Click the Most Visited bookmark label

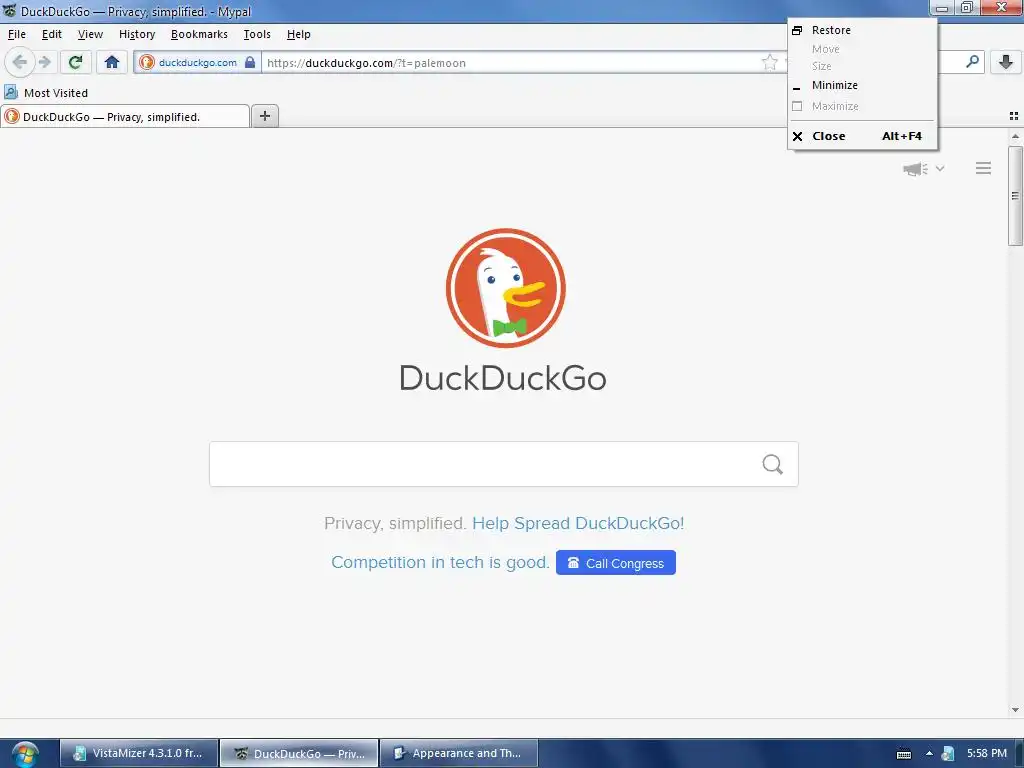(x=56, y=93)
